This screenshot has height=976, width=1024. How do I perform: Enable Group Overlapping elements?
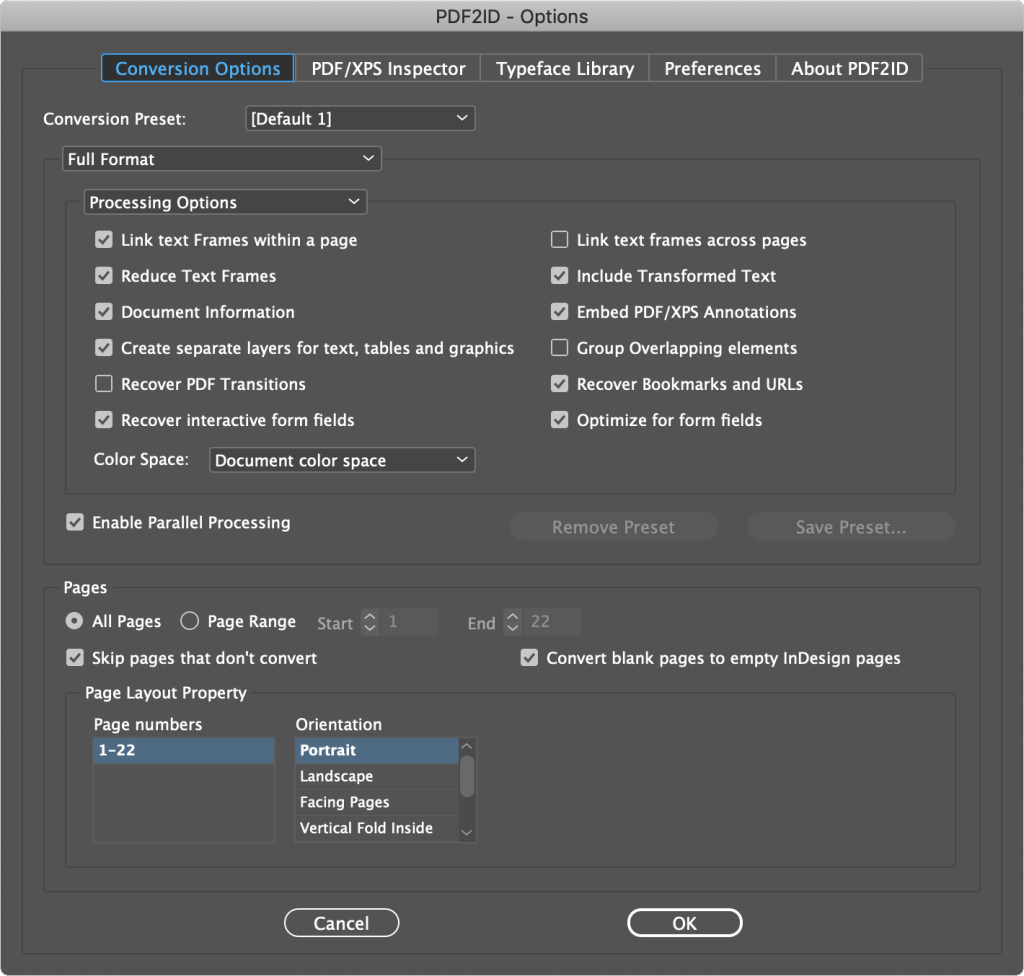click(560, 348)
